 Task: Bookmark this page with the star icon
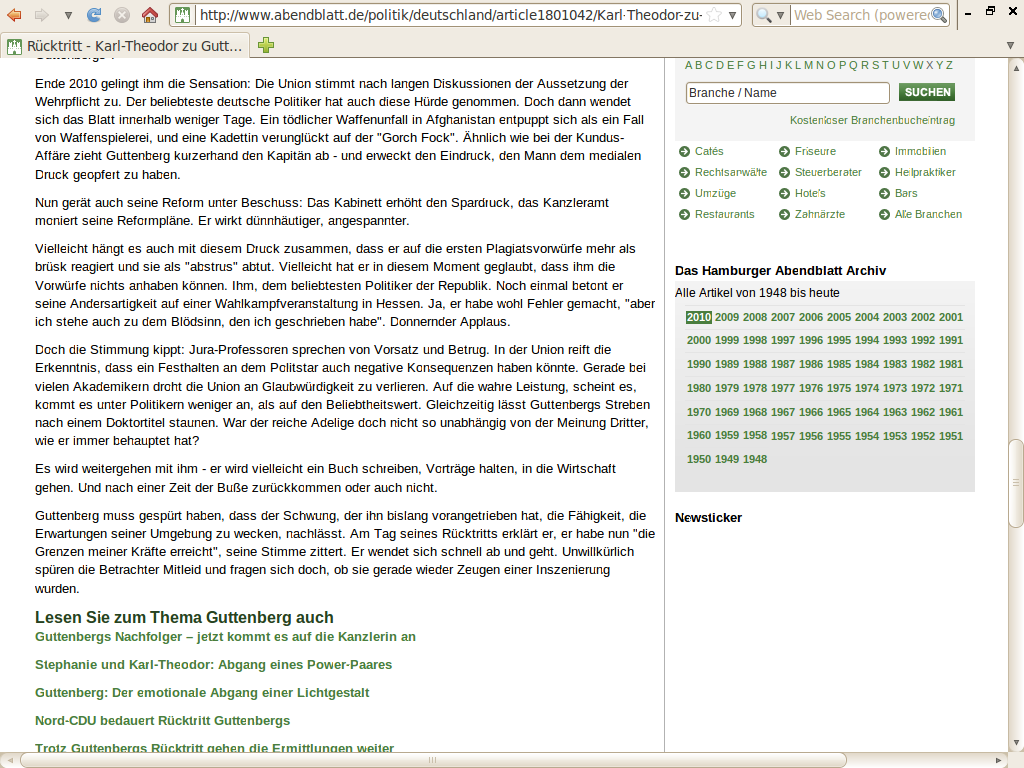[714, 15]
